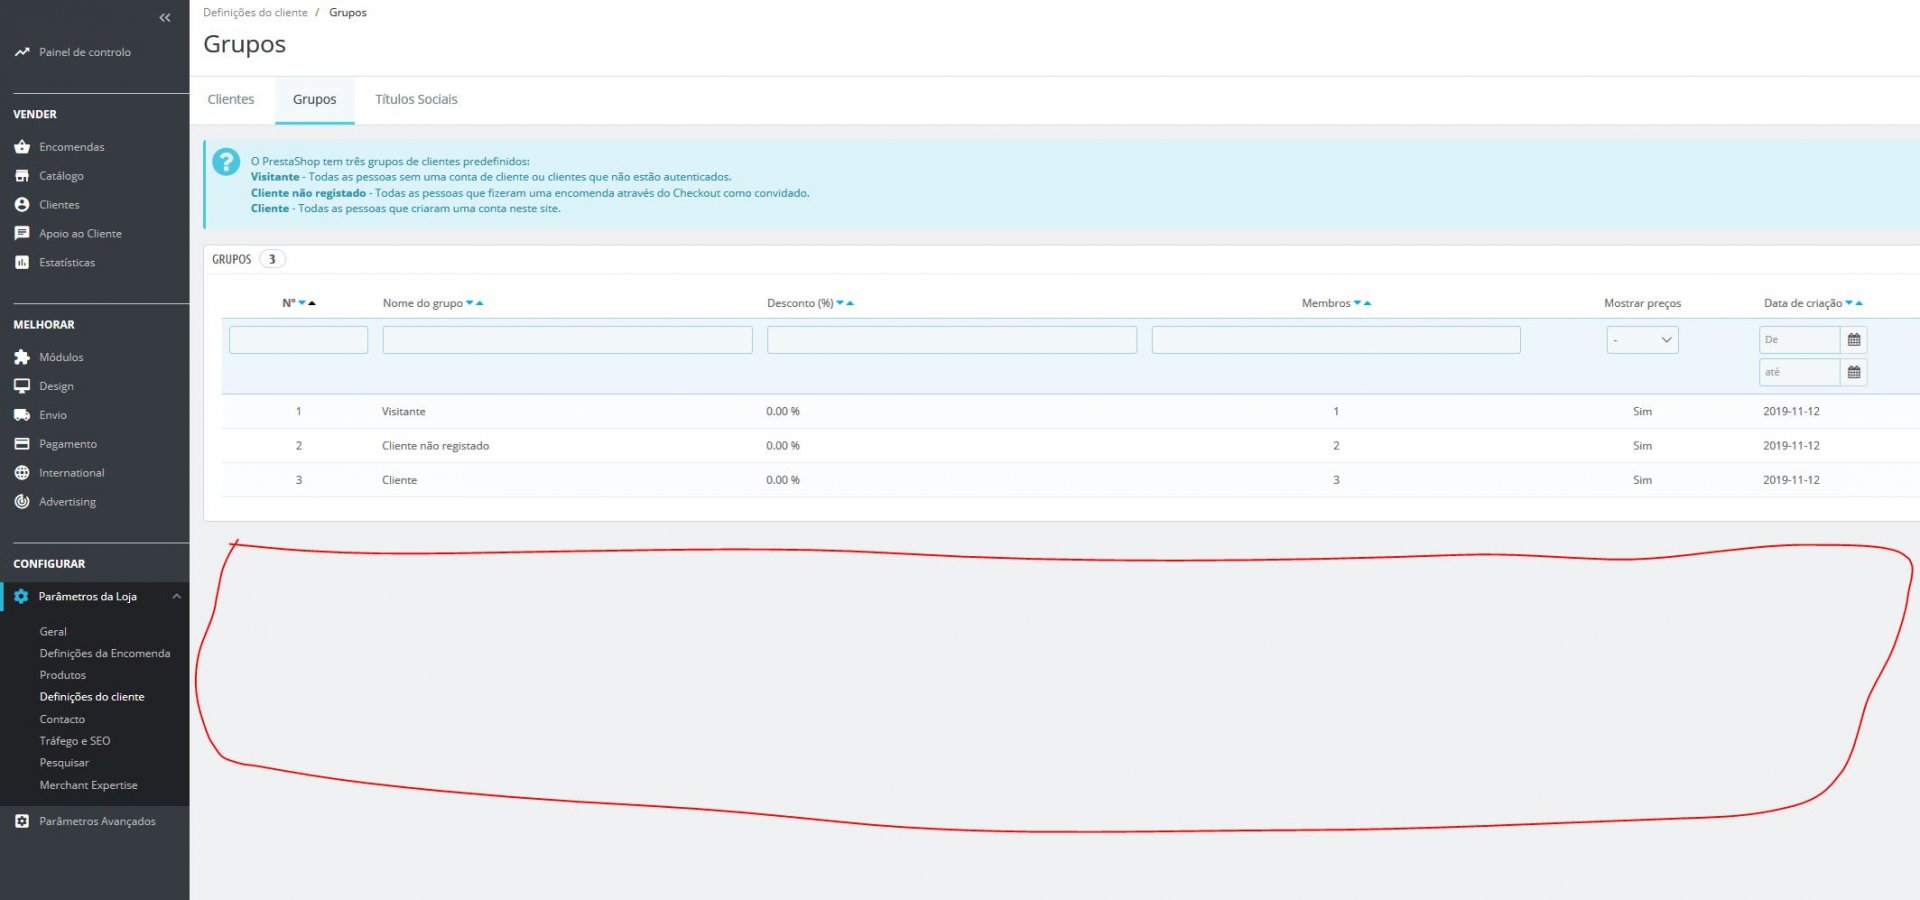Click Definições do cliente breadcrumb link
Image resolution: width=1920 pixels, height=900 pixels.
255,13
